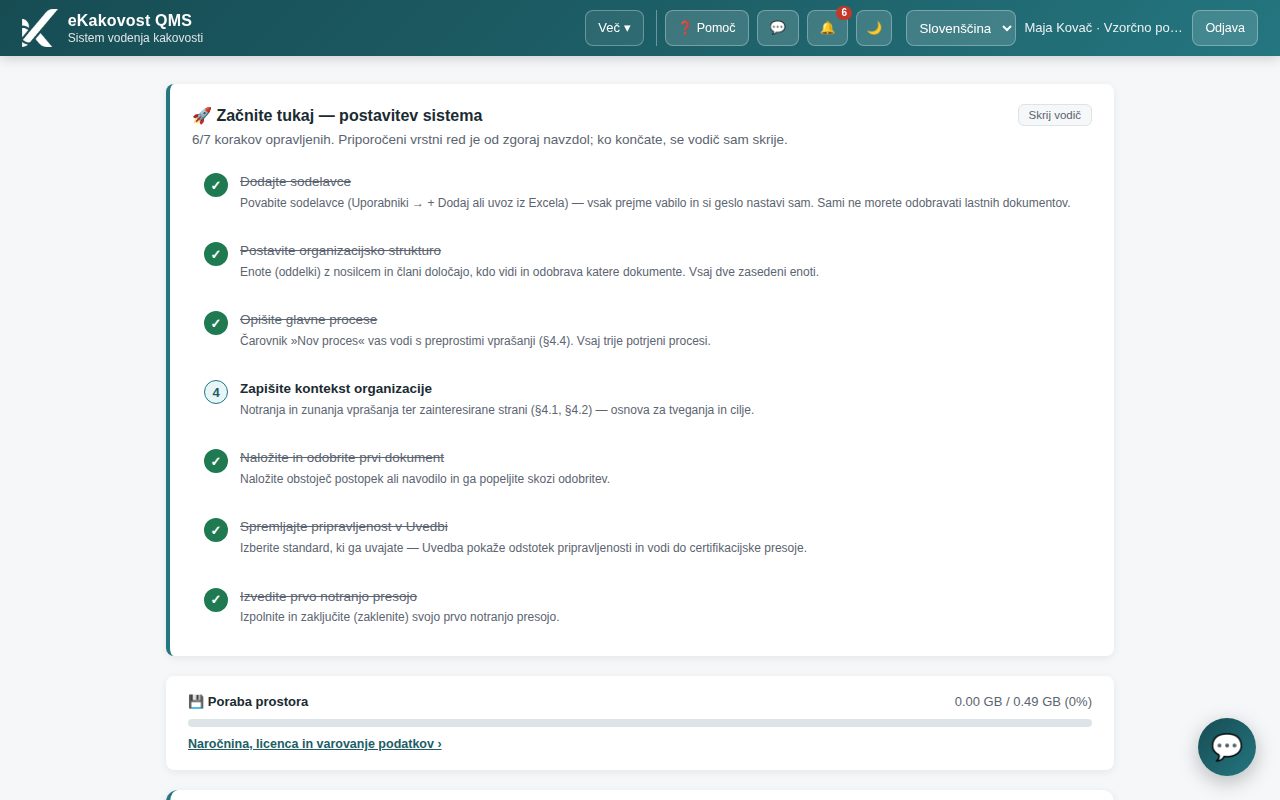Viewport: 1280px width, 800px height.
Task: Open the Pomoč help button
Action: pyautogui.click(x=707, y=28)
